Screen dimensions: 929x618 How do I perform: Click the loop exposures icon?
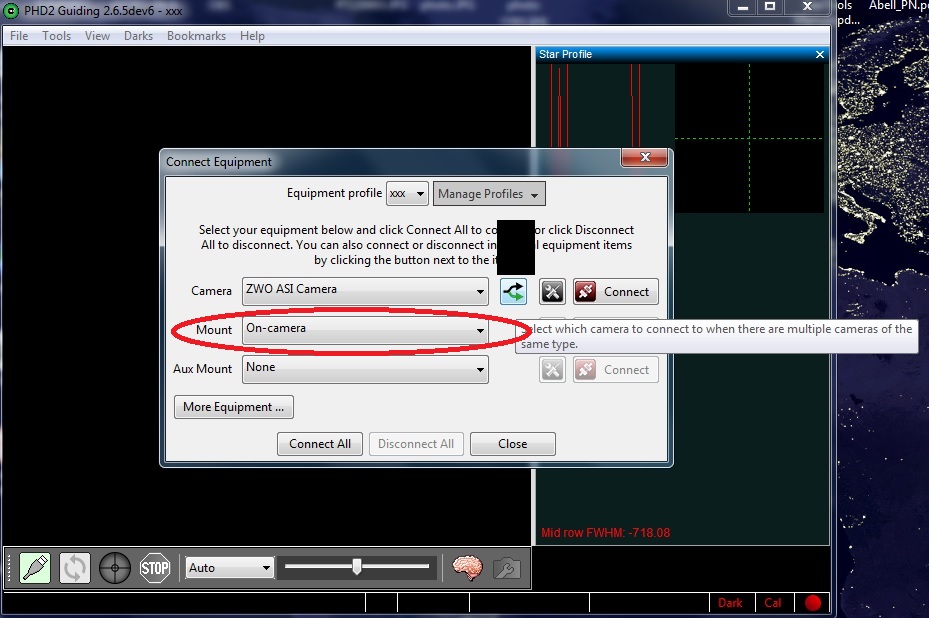75,568
